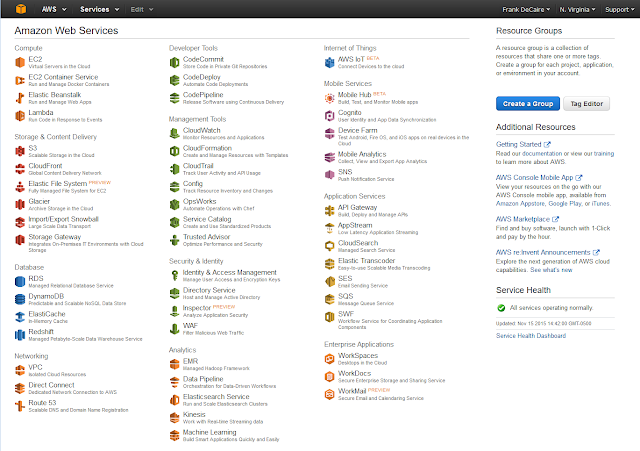
Task: Click the Glacier icon
Action: [20, 204]
